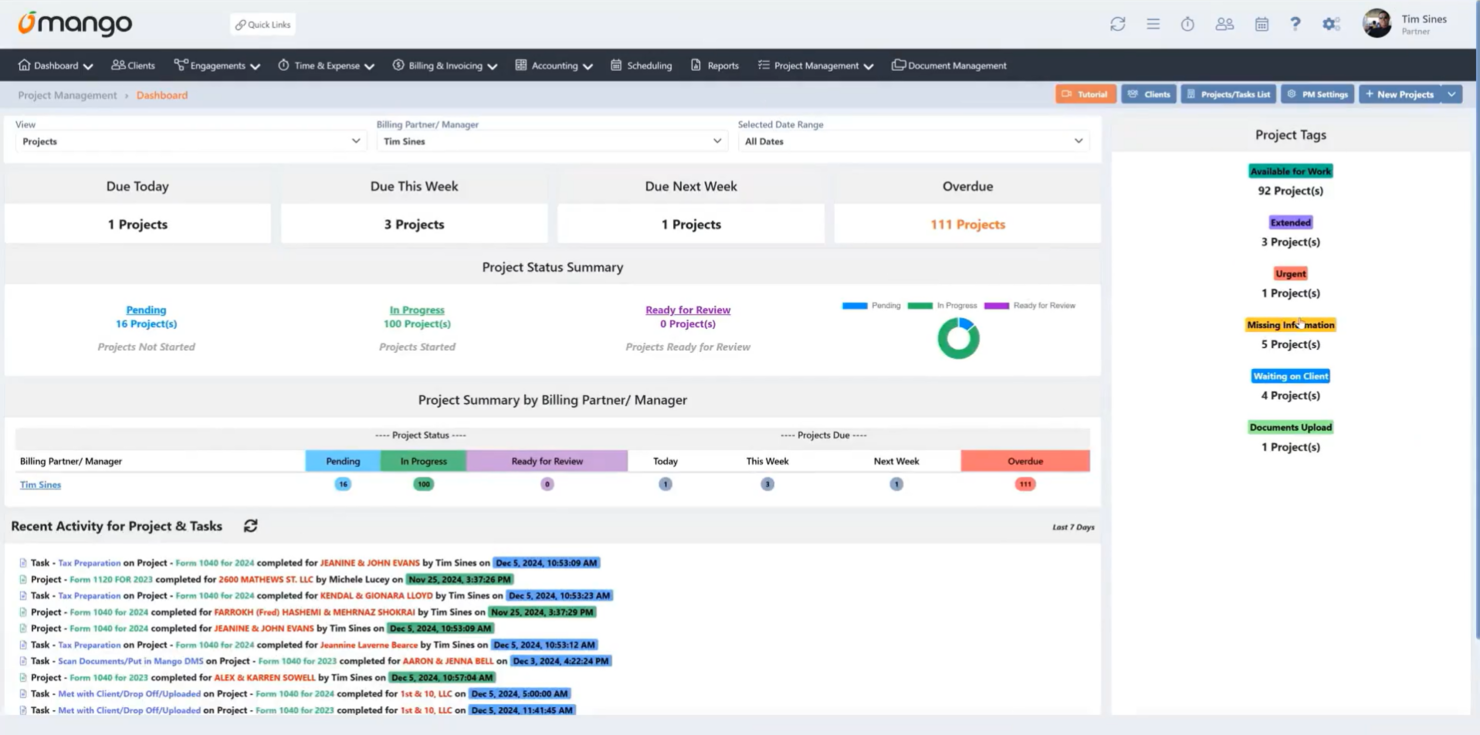Open the calendar icon in the header

[x=1260, y=23]
